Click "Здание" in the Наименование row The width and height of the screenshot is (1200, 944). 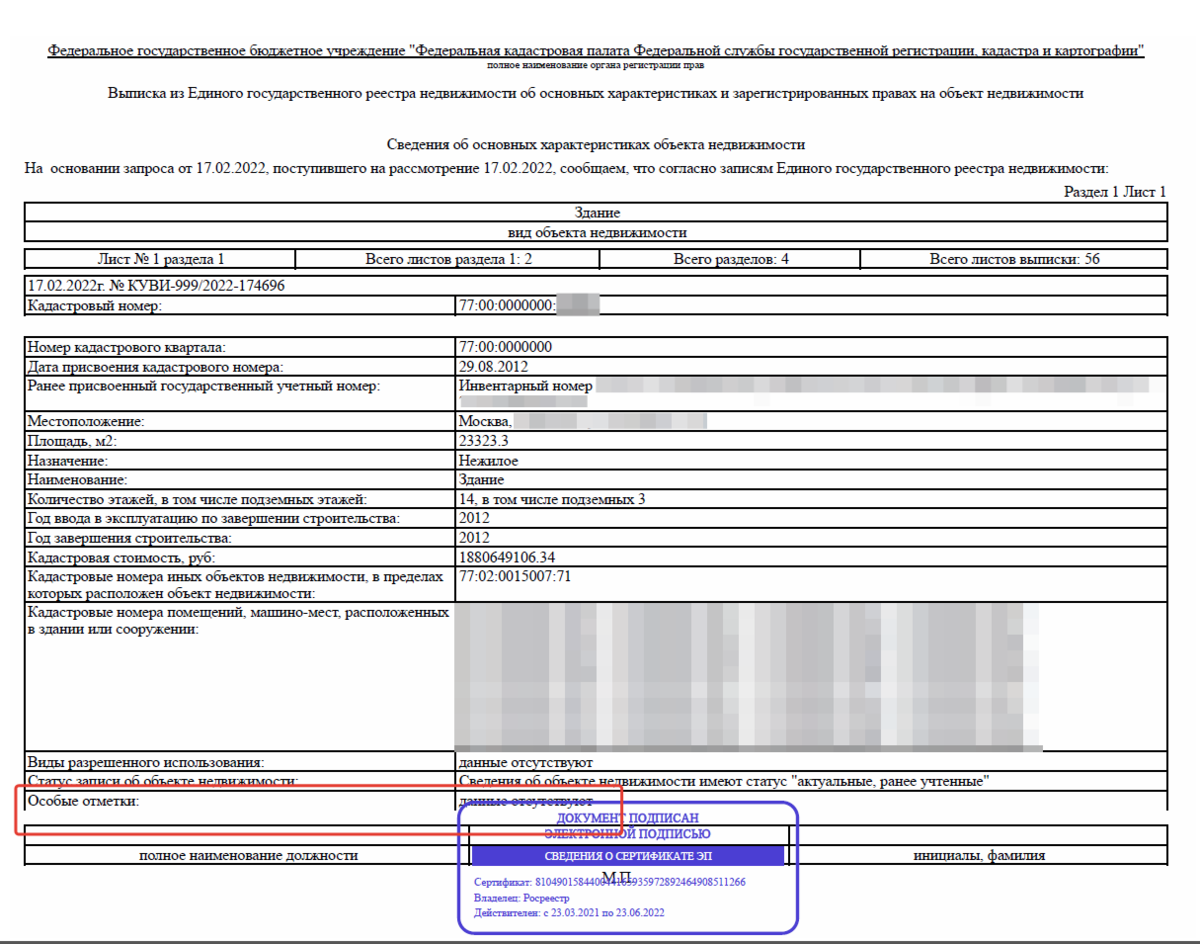pyautogui.click(x=481, y=480)
